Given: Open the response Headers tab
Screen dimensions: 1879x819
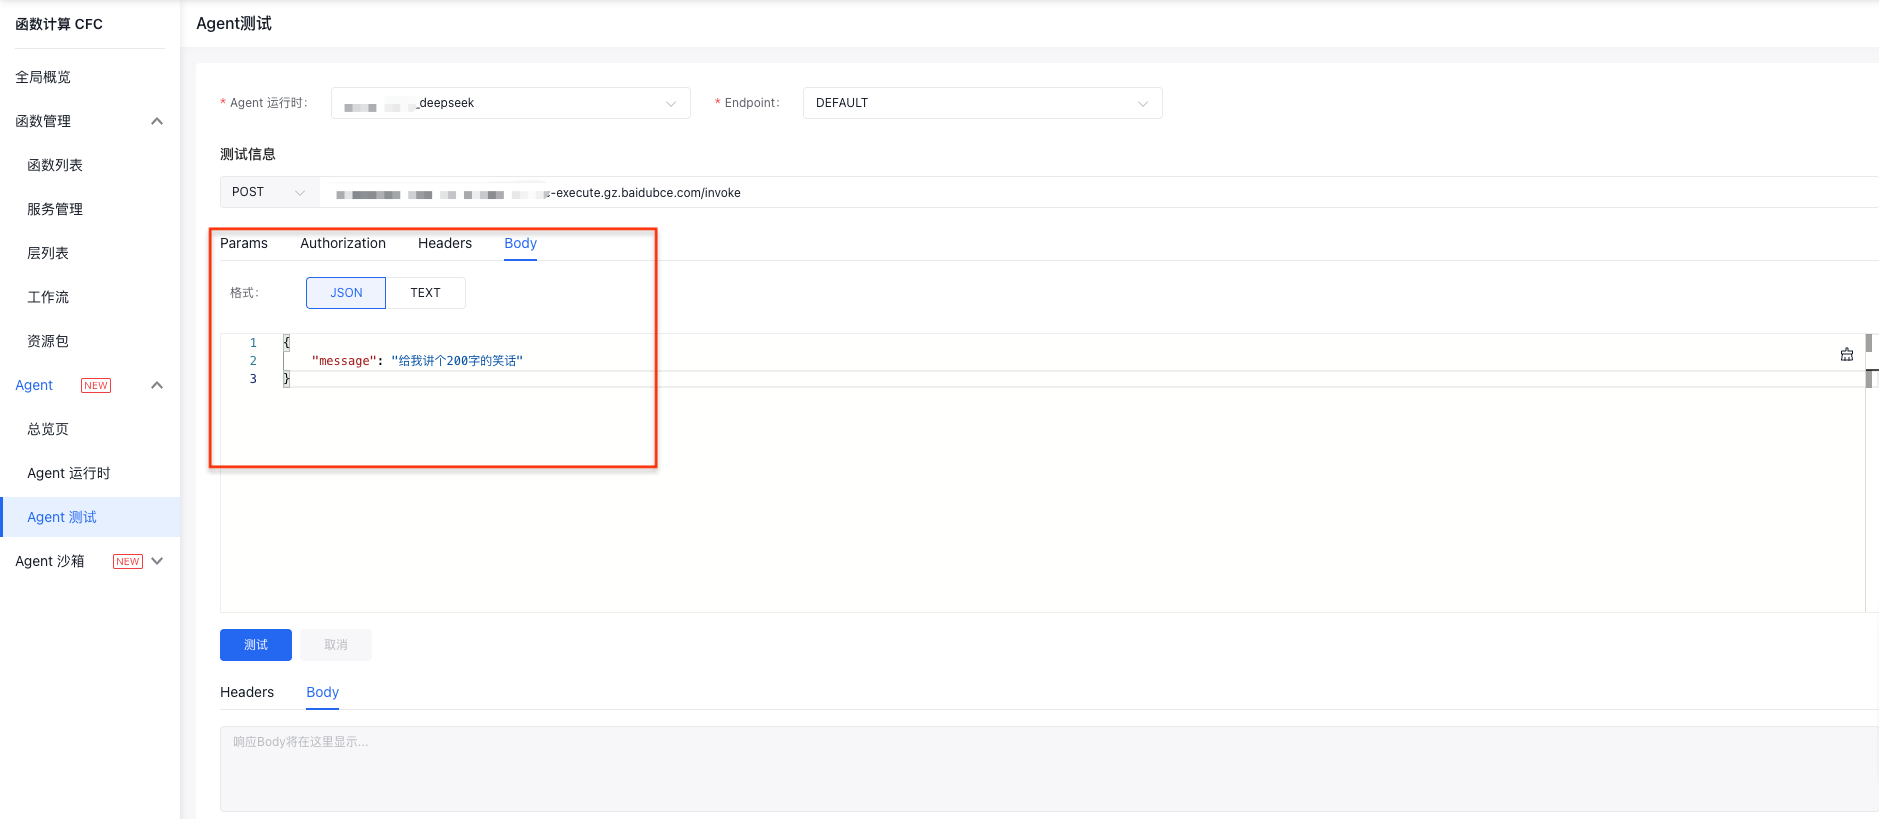Looking at the screenshot, I should point(247,692).
